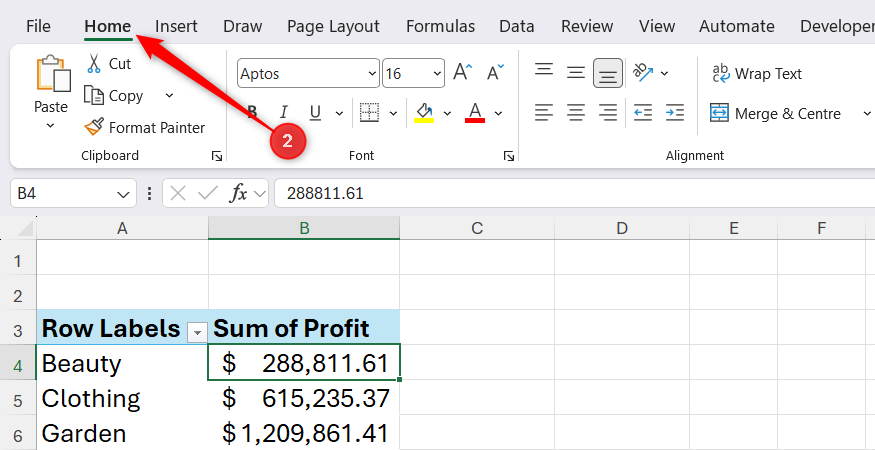Select all cells corner triangle
The image size is (875, 450).
pyautogui.click(x=24, y=228)
